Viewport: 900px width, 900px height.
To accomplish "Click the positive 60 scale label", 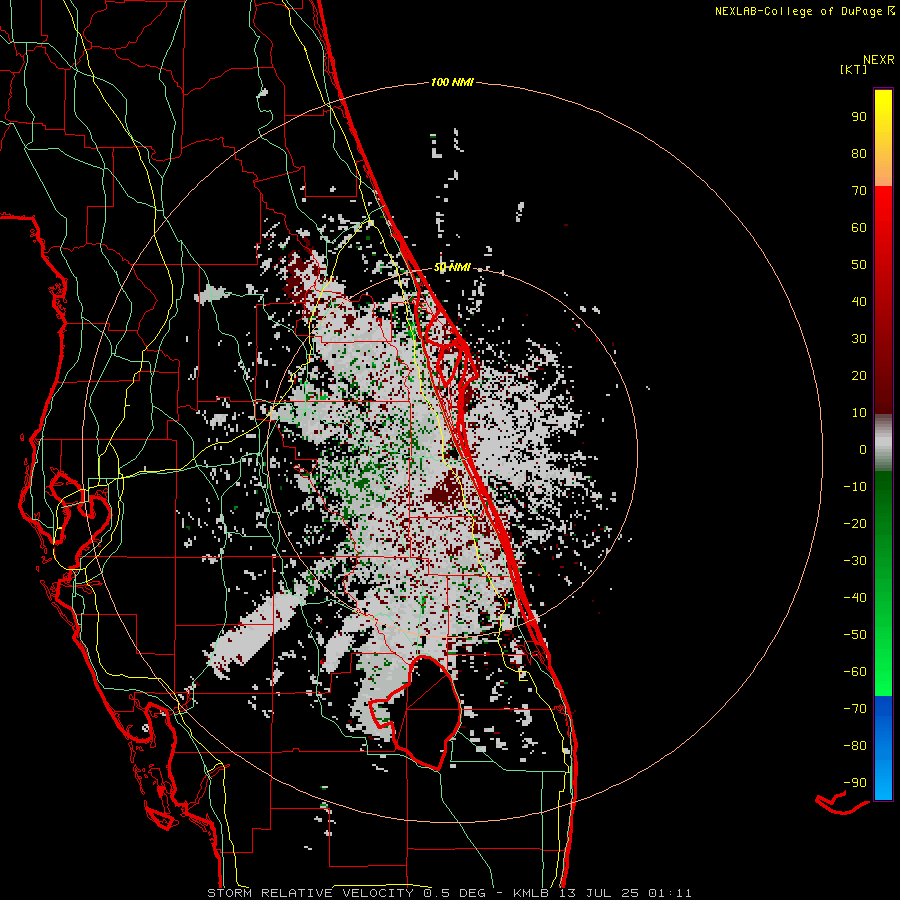I will click(x=859, y=227).
